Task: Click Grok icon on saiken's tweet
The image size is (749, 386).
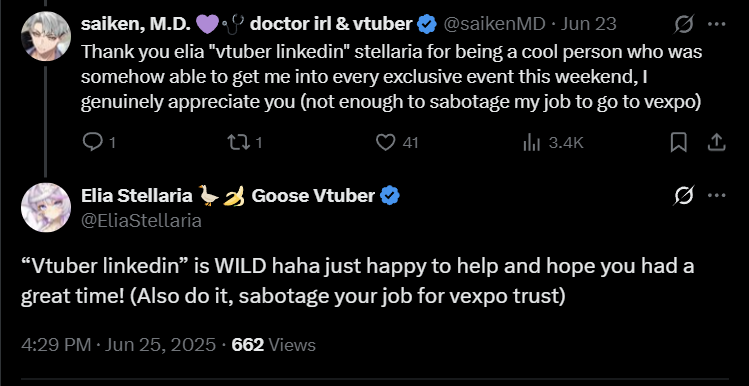Action: 684,24
